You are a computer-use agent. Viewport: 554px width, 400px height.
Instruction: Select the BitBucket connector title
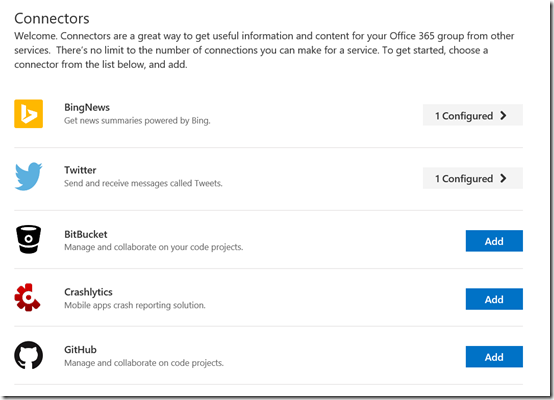[x=86, y=234]
